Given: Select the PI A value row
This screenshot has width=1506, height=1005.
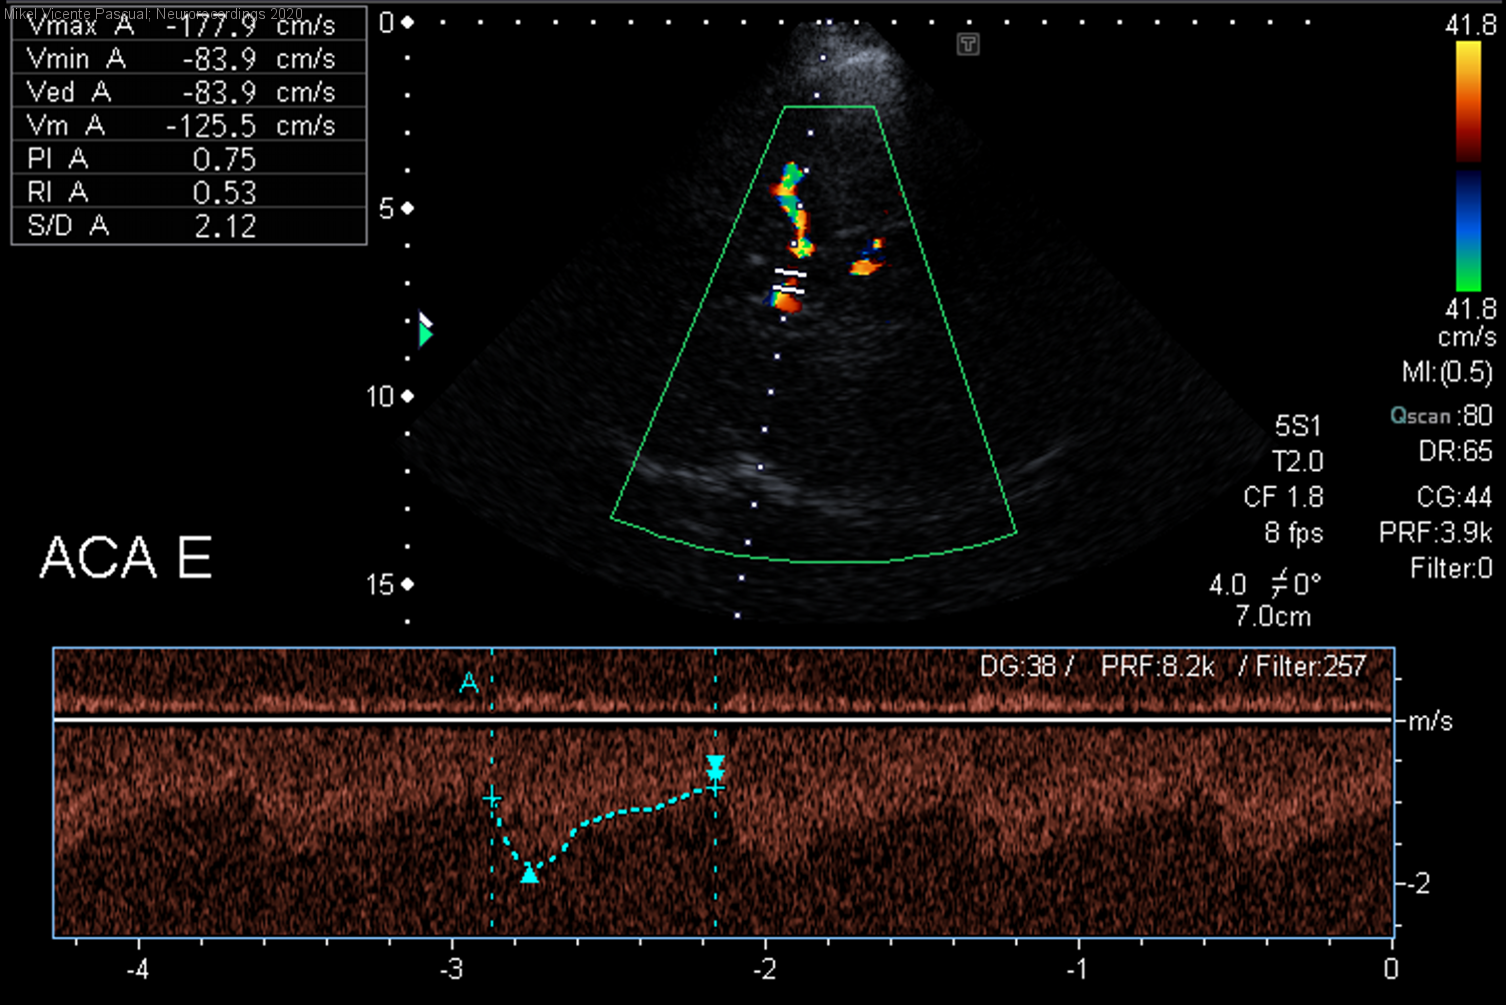Looking at the screenshot, I should click(x=188, y=159).
